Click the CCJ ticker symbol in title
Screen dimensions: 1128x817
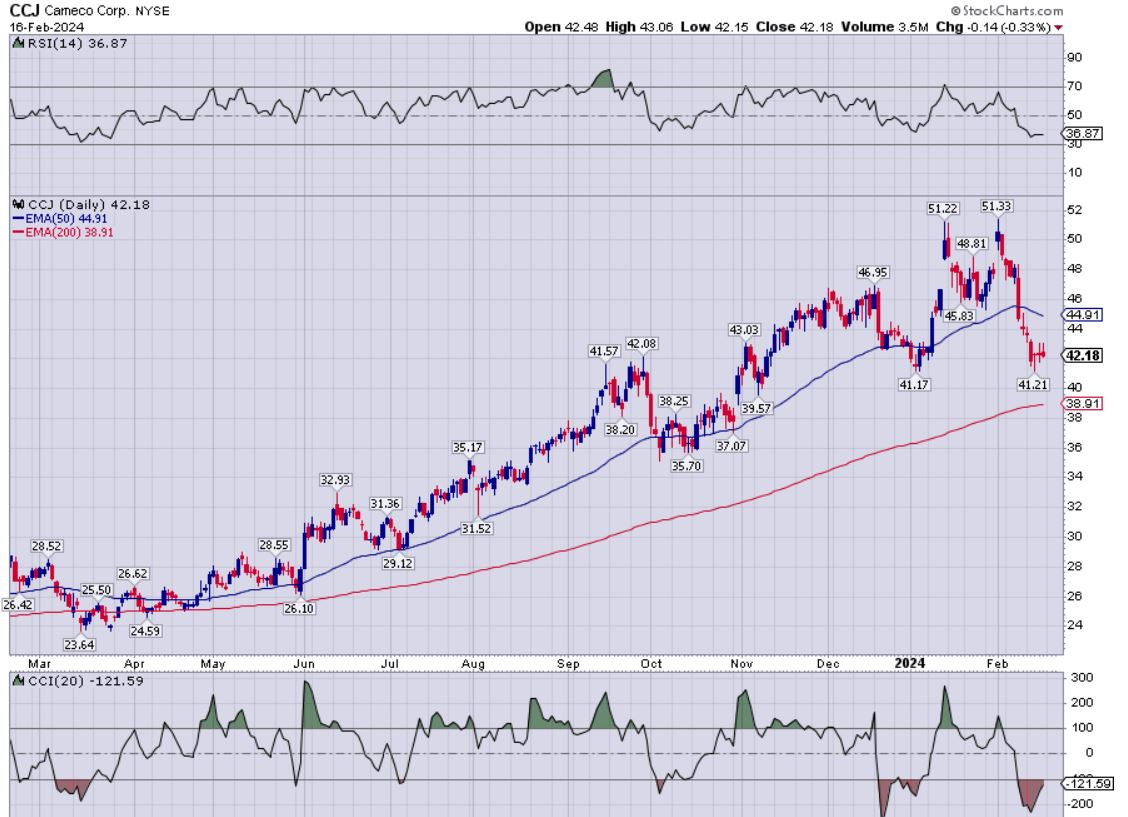[x=24, y=11]
